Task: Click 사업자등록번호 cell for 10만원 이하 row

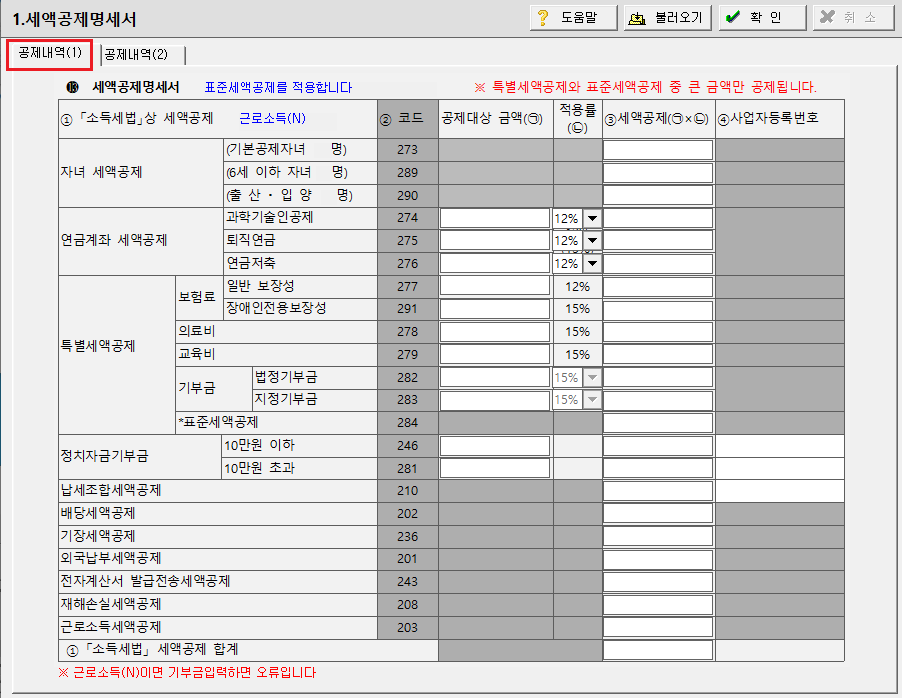Action: [x=780, y=446]
